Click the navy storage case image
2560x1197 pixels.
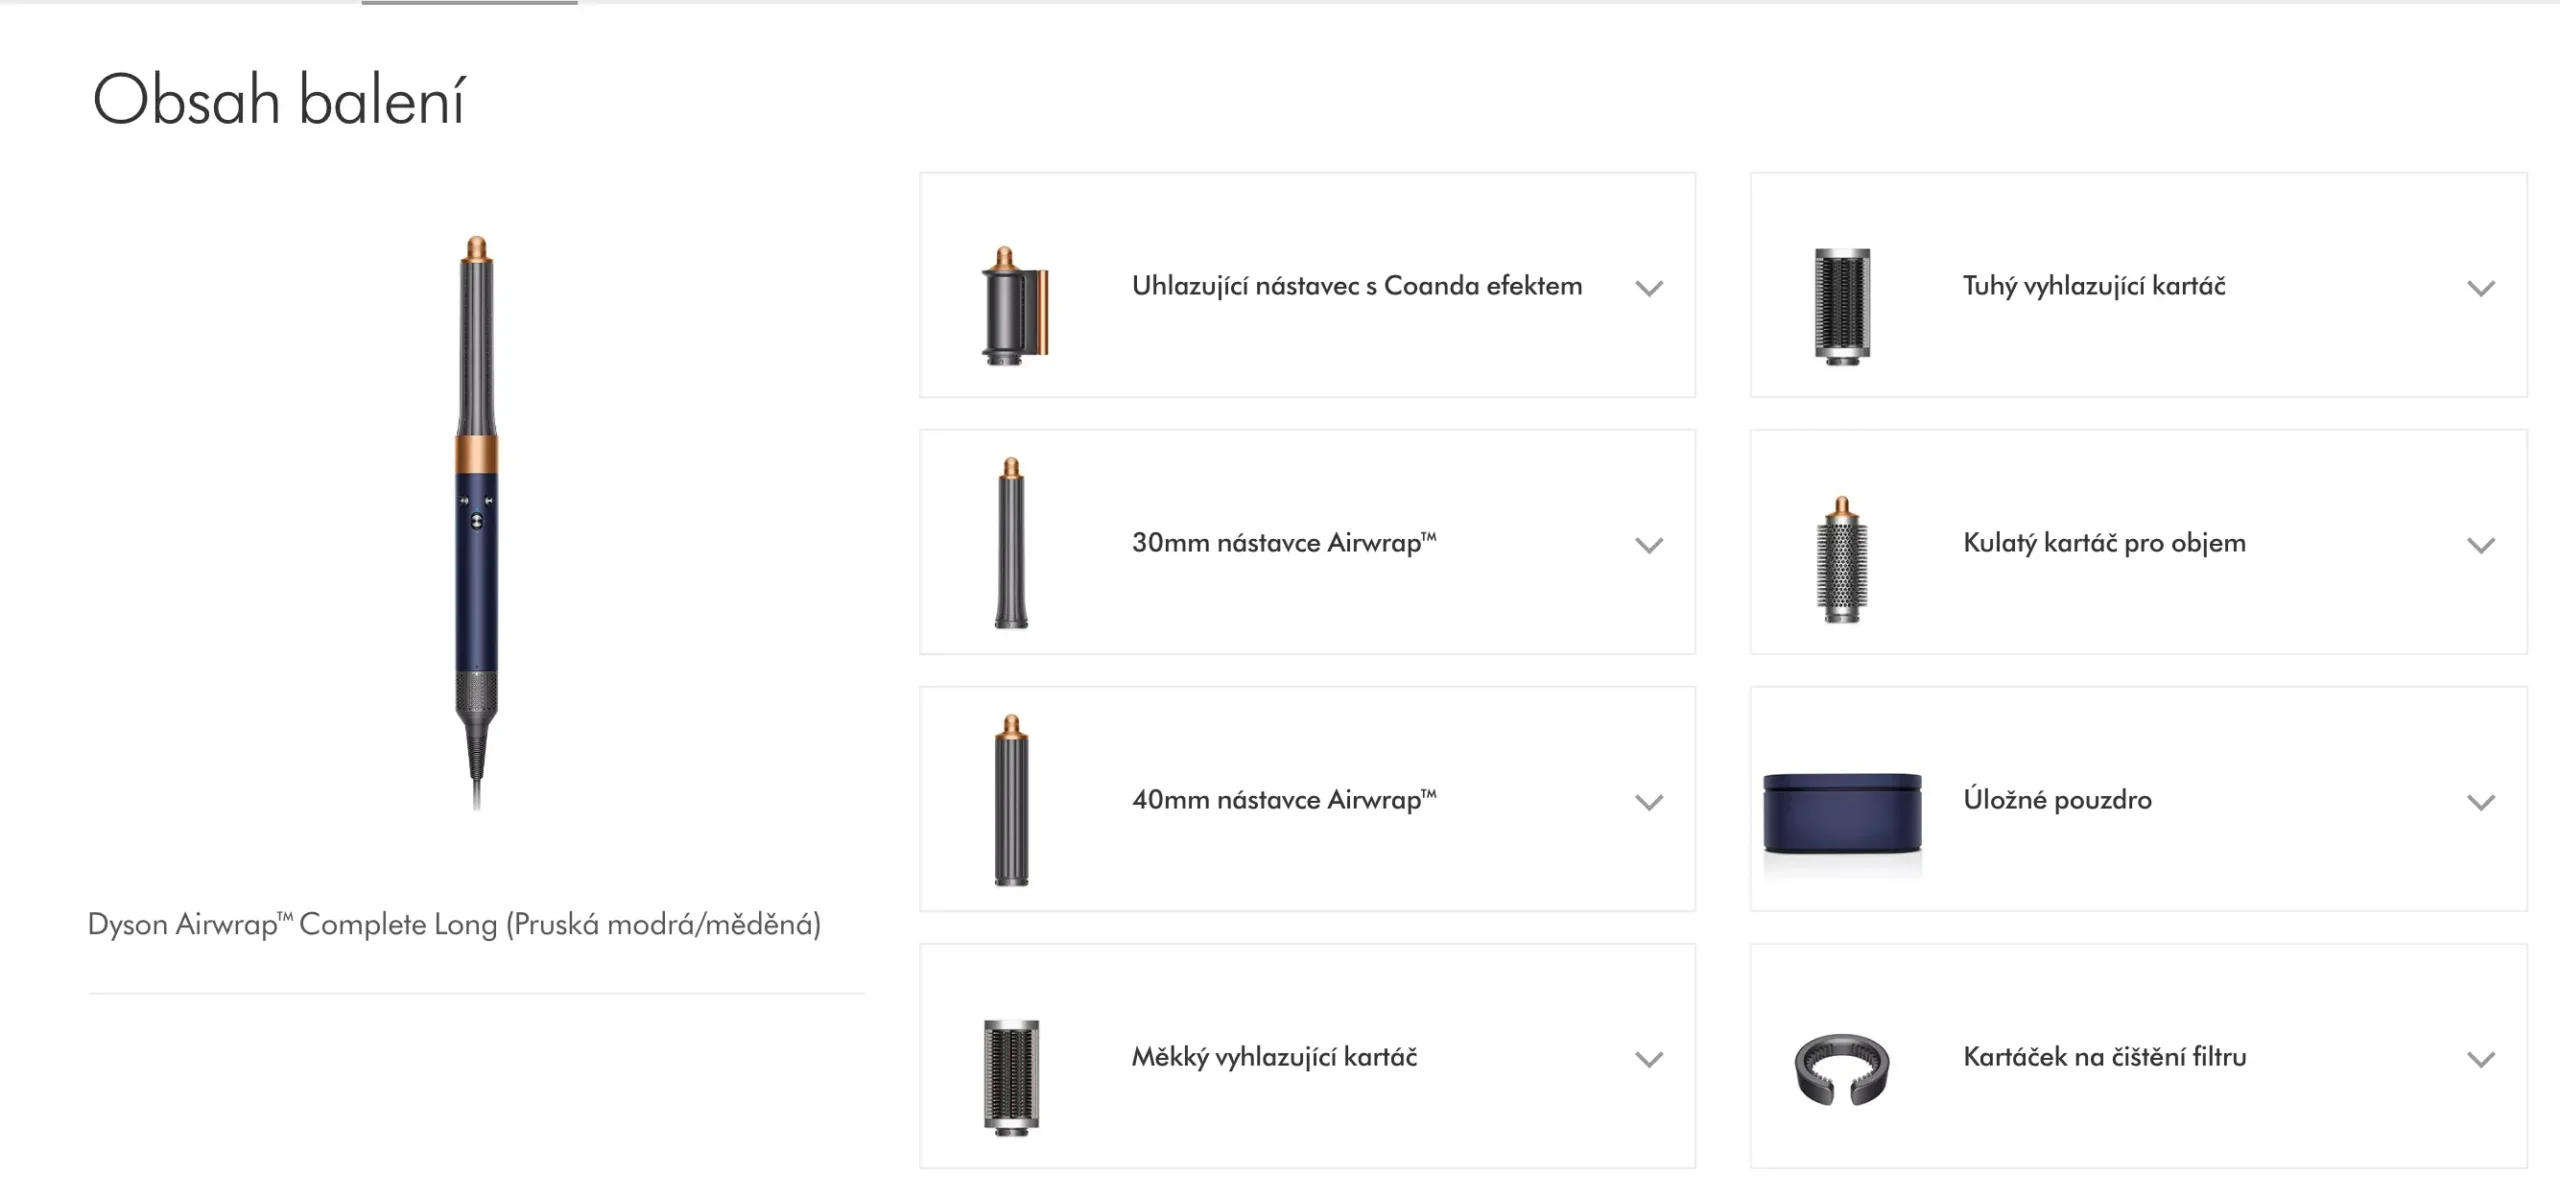(x=1842, y=814)
